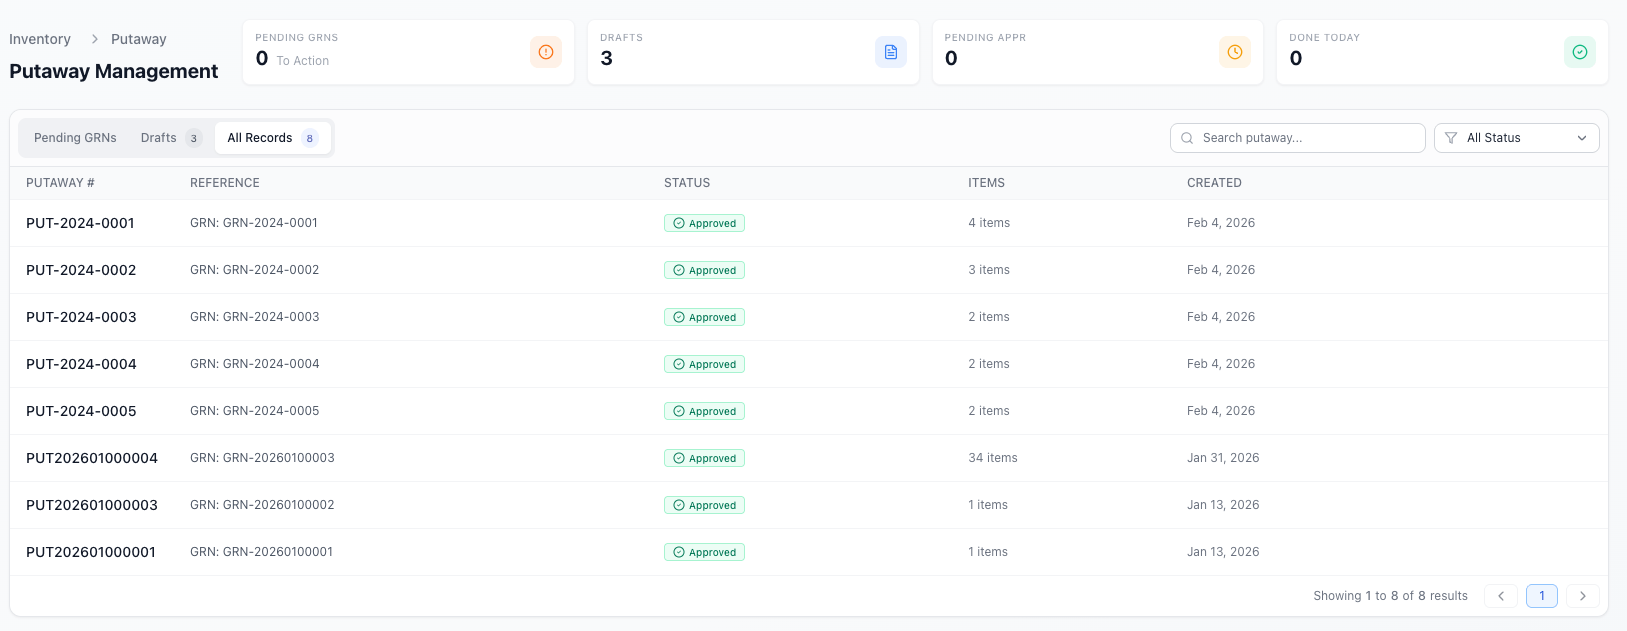Open the Putaway breadcrumb link
1627x631 pixels.
[x=138, y=39]
